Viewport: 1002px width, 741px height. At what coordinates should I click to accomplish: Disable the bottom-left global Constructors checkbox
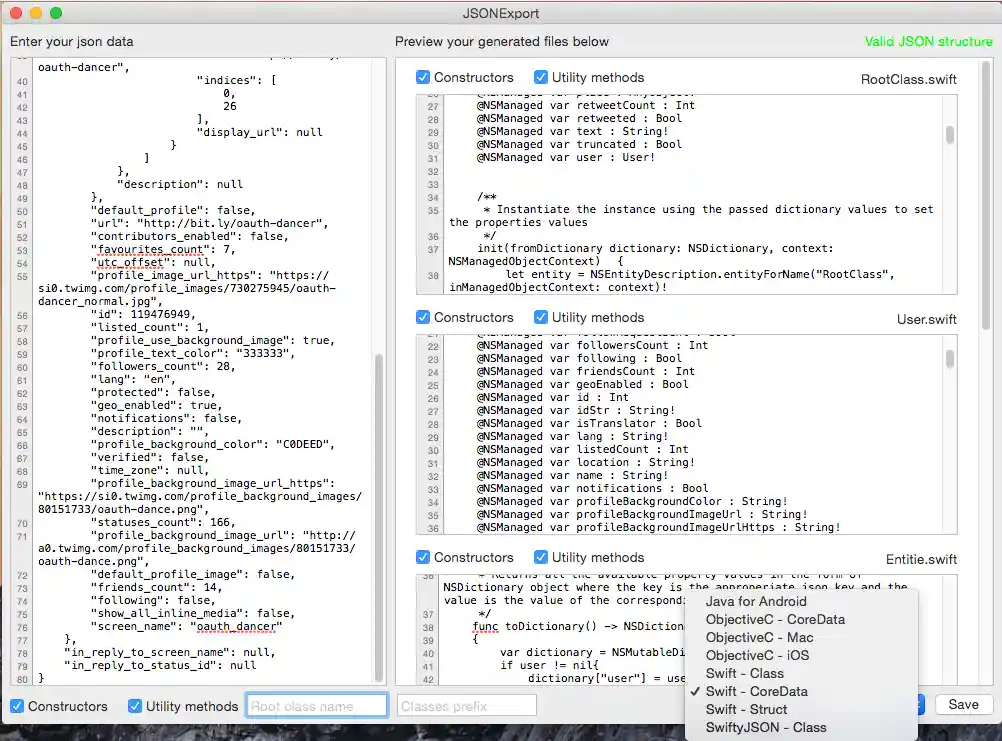pyautogui.click(x=17, y=706)
